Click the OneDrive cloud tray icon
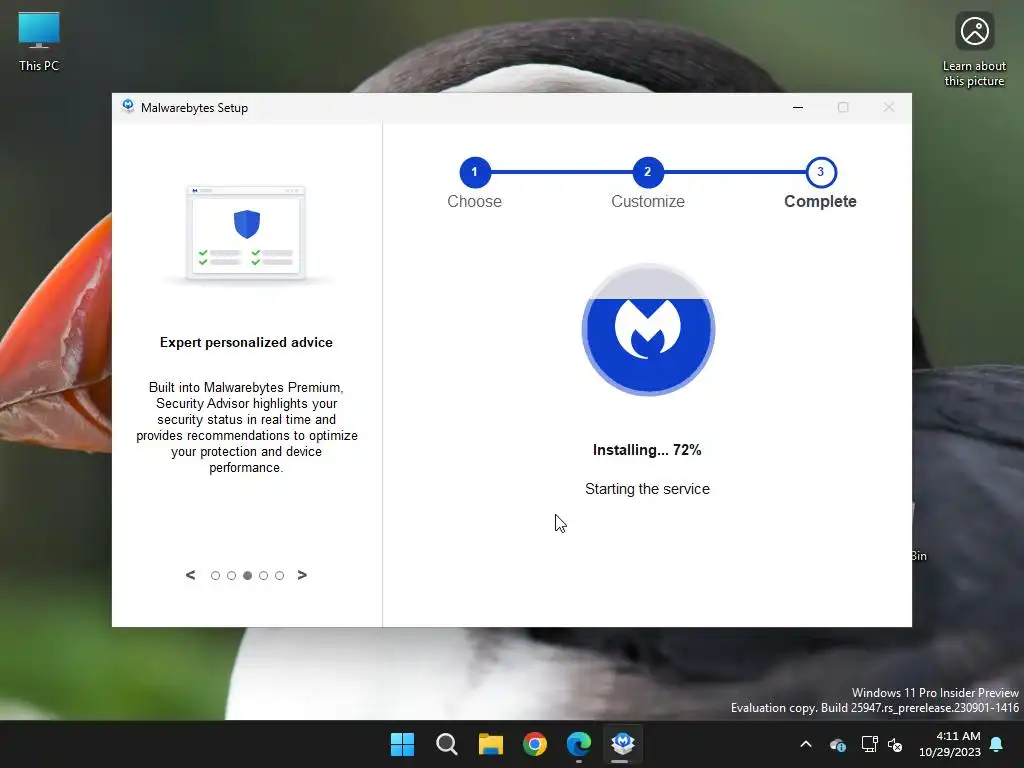Screen dimensions: 1024x768 point(838,744)
